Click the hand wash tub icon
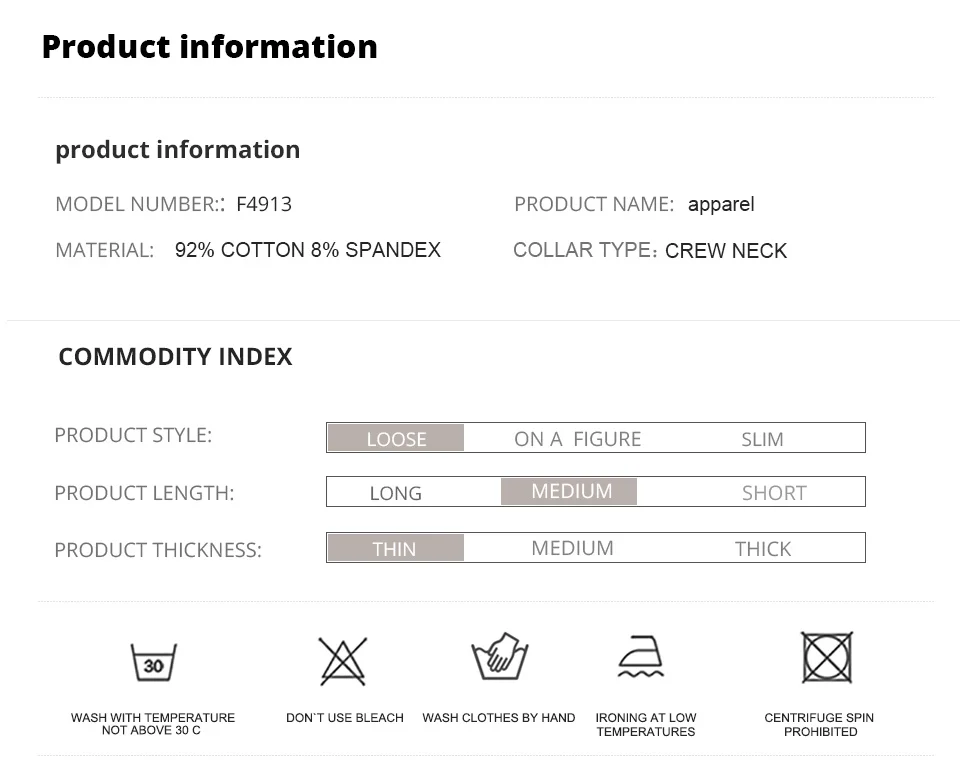Screen dimensions: 960x780 click(500, 656)
